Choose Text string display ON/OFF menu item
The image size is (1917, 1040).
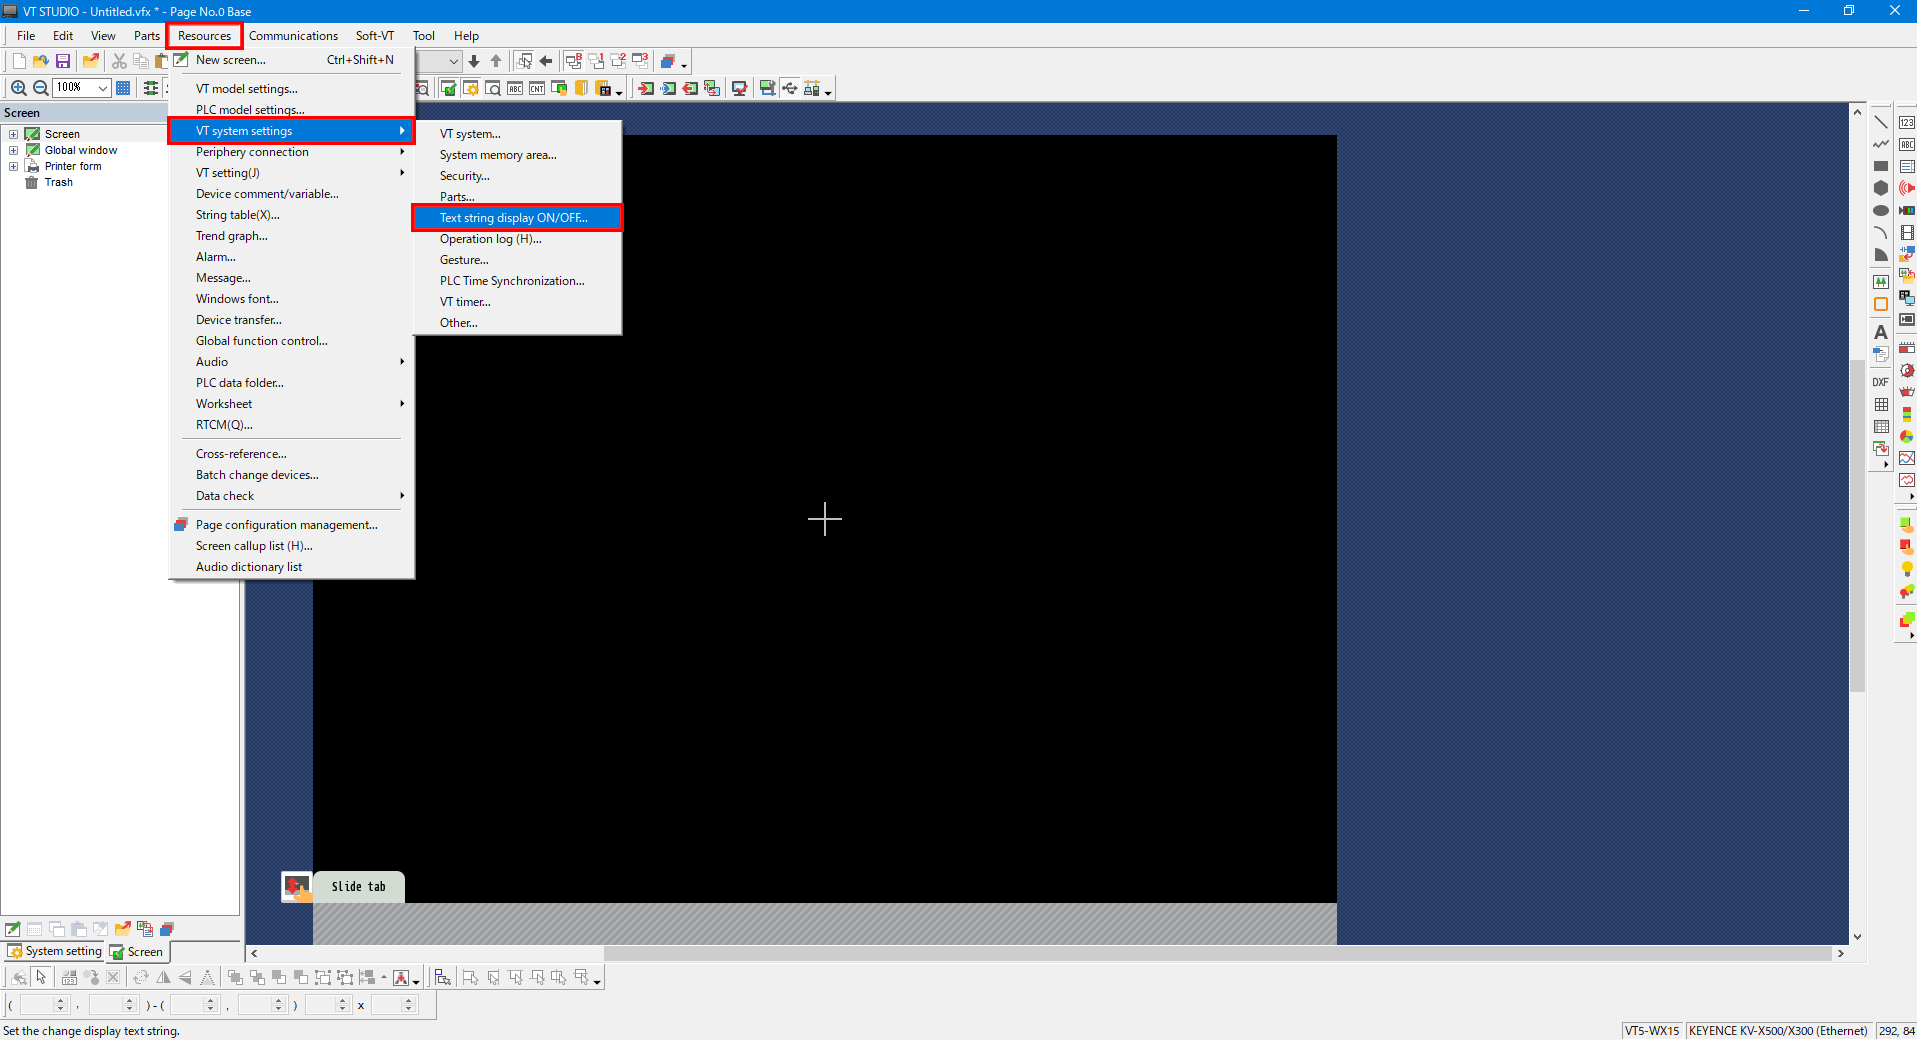(514, 218)
